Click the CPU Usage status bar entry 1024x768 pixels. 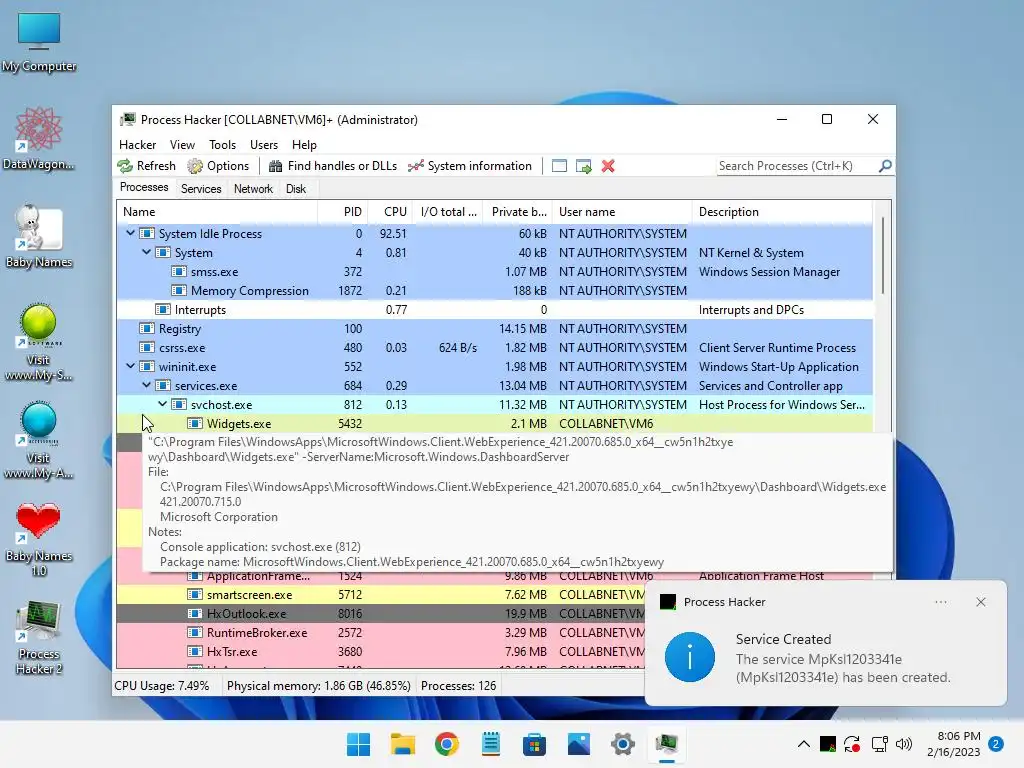pos(161,686)
